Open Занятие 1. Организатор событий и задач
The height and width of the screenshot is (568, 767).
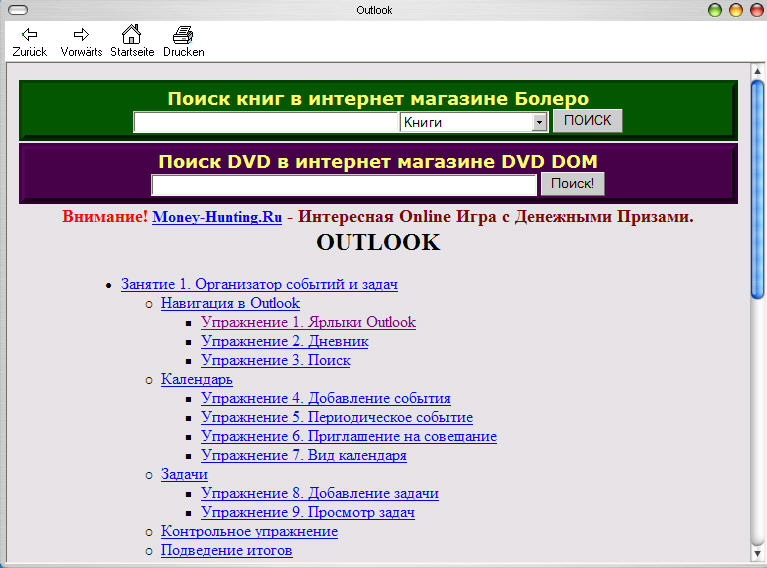(x=259, y=284)
